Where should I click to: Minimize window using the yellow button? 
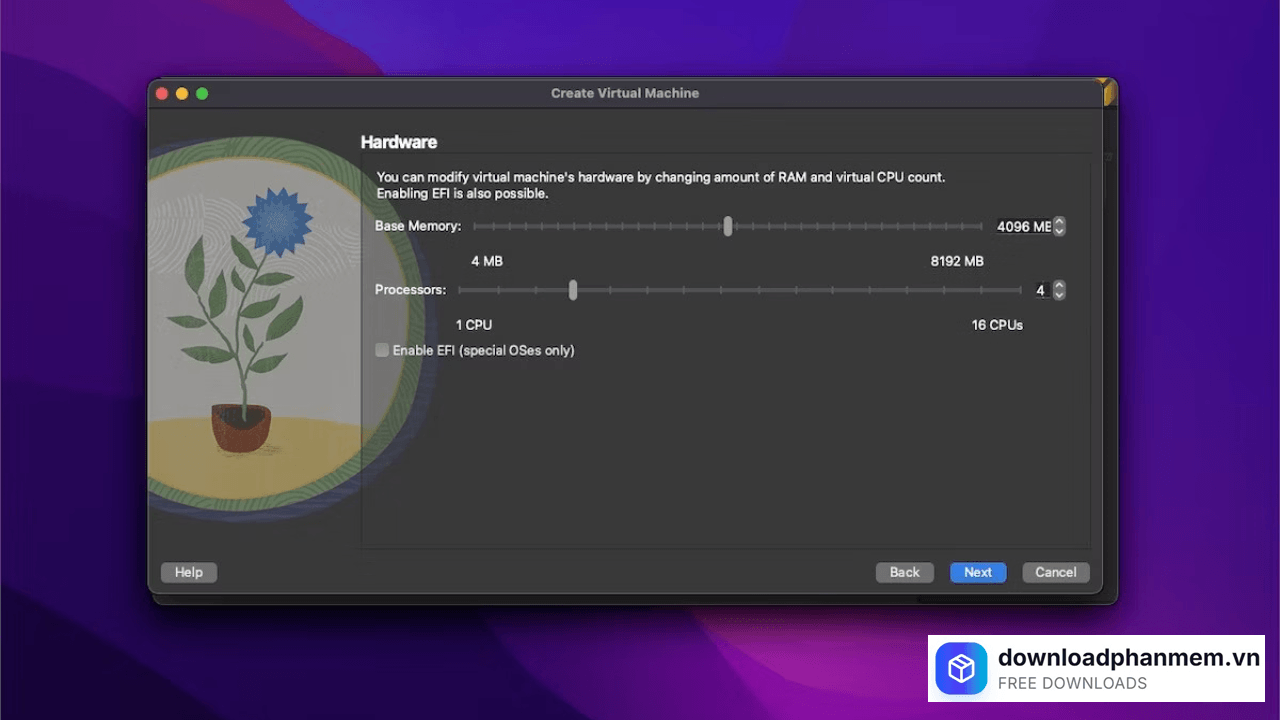point(182,93)
